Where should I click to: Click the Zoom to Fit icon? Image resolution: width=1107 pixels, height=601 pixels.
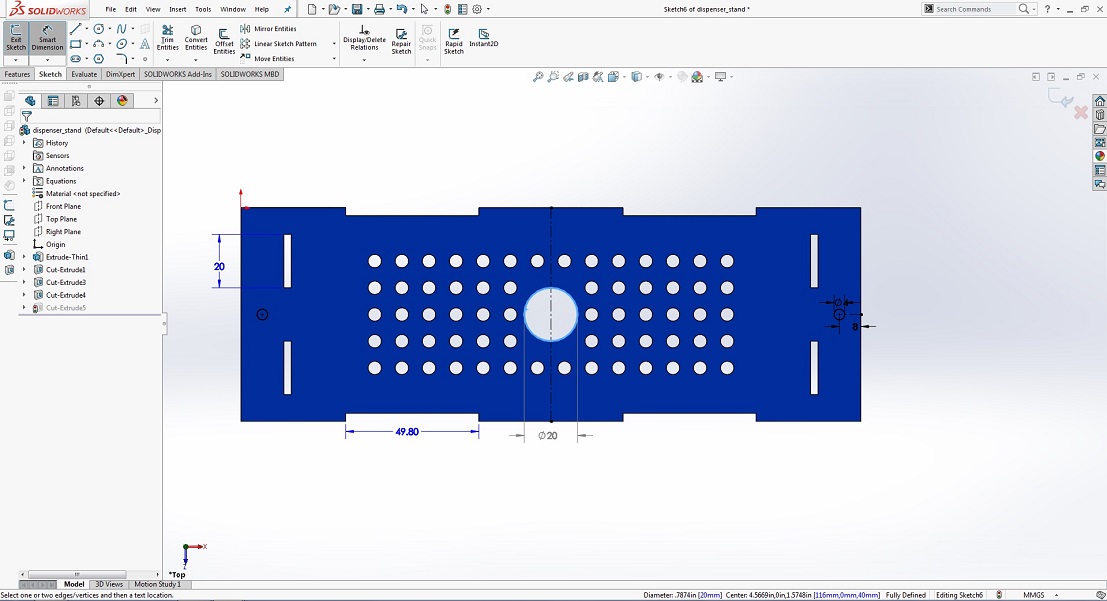click(x=538, y=76)
